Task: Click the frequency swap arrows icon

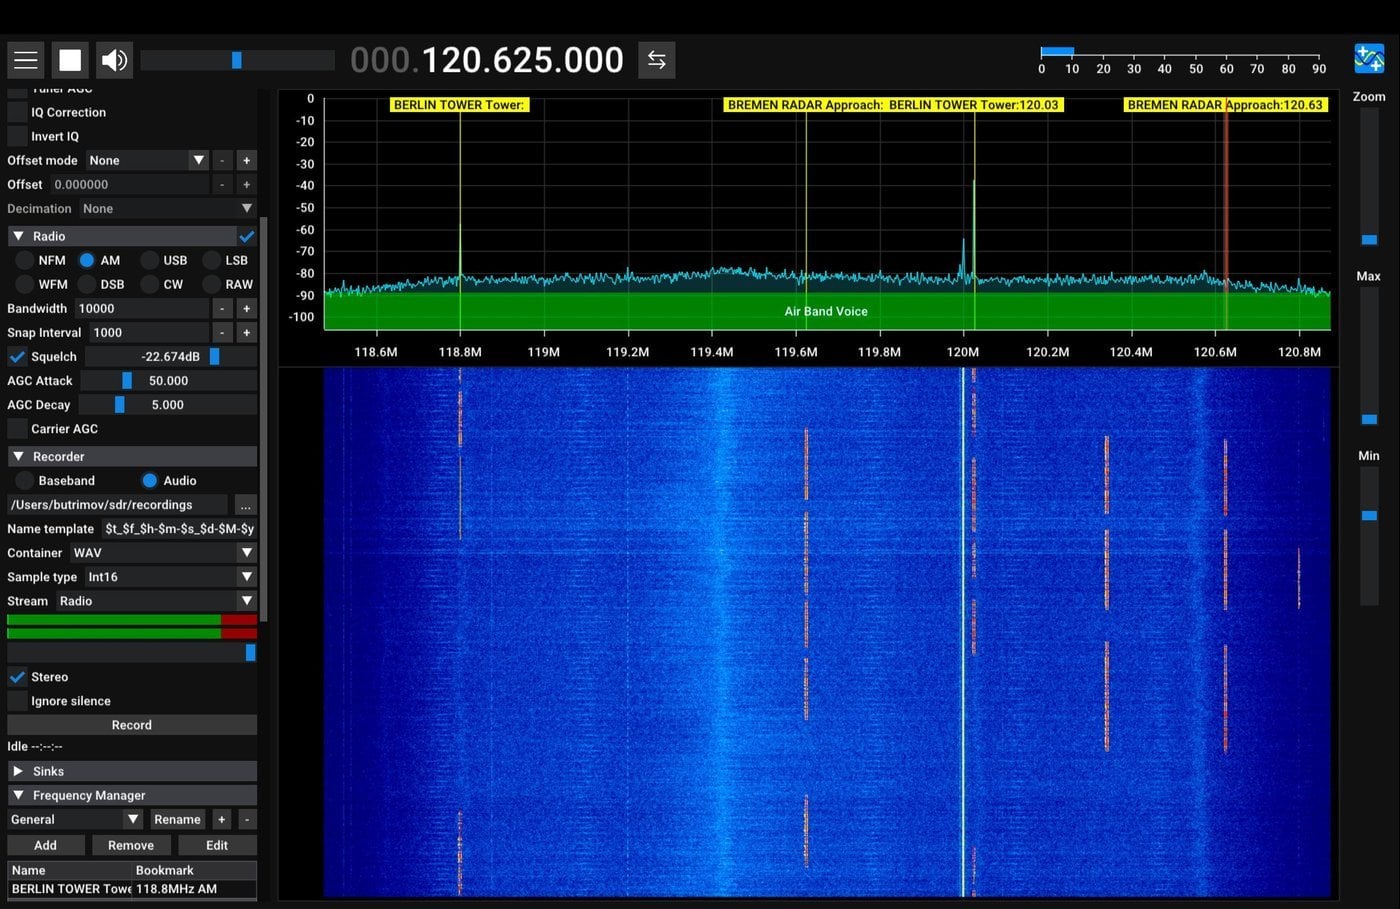Action: [x=656, y=59]
